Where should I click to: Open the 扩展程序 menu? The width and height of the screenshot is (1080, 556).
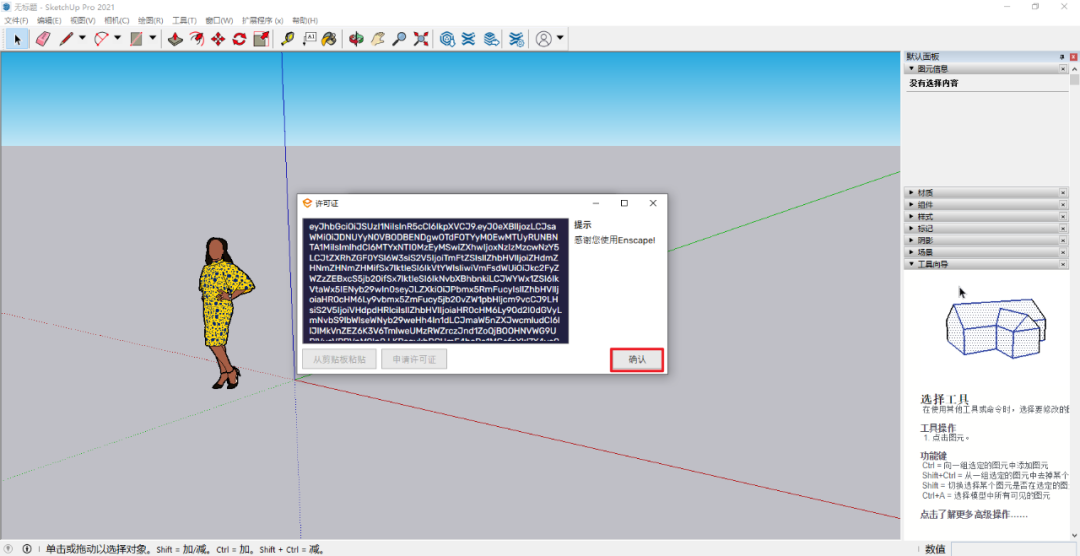(262, 20)
